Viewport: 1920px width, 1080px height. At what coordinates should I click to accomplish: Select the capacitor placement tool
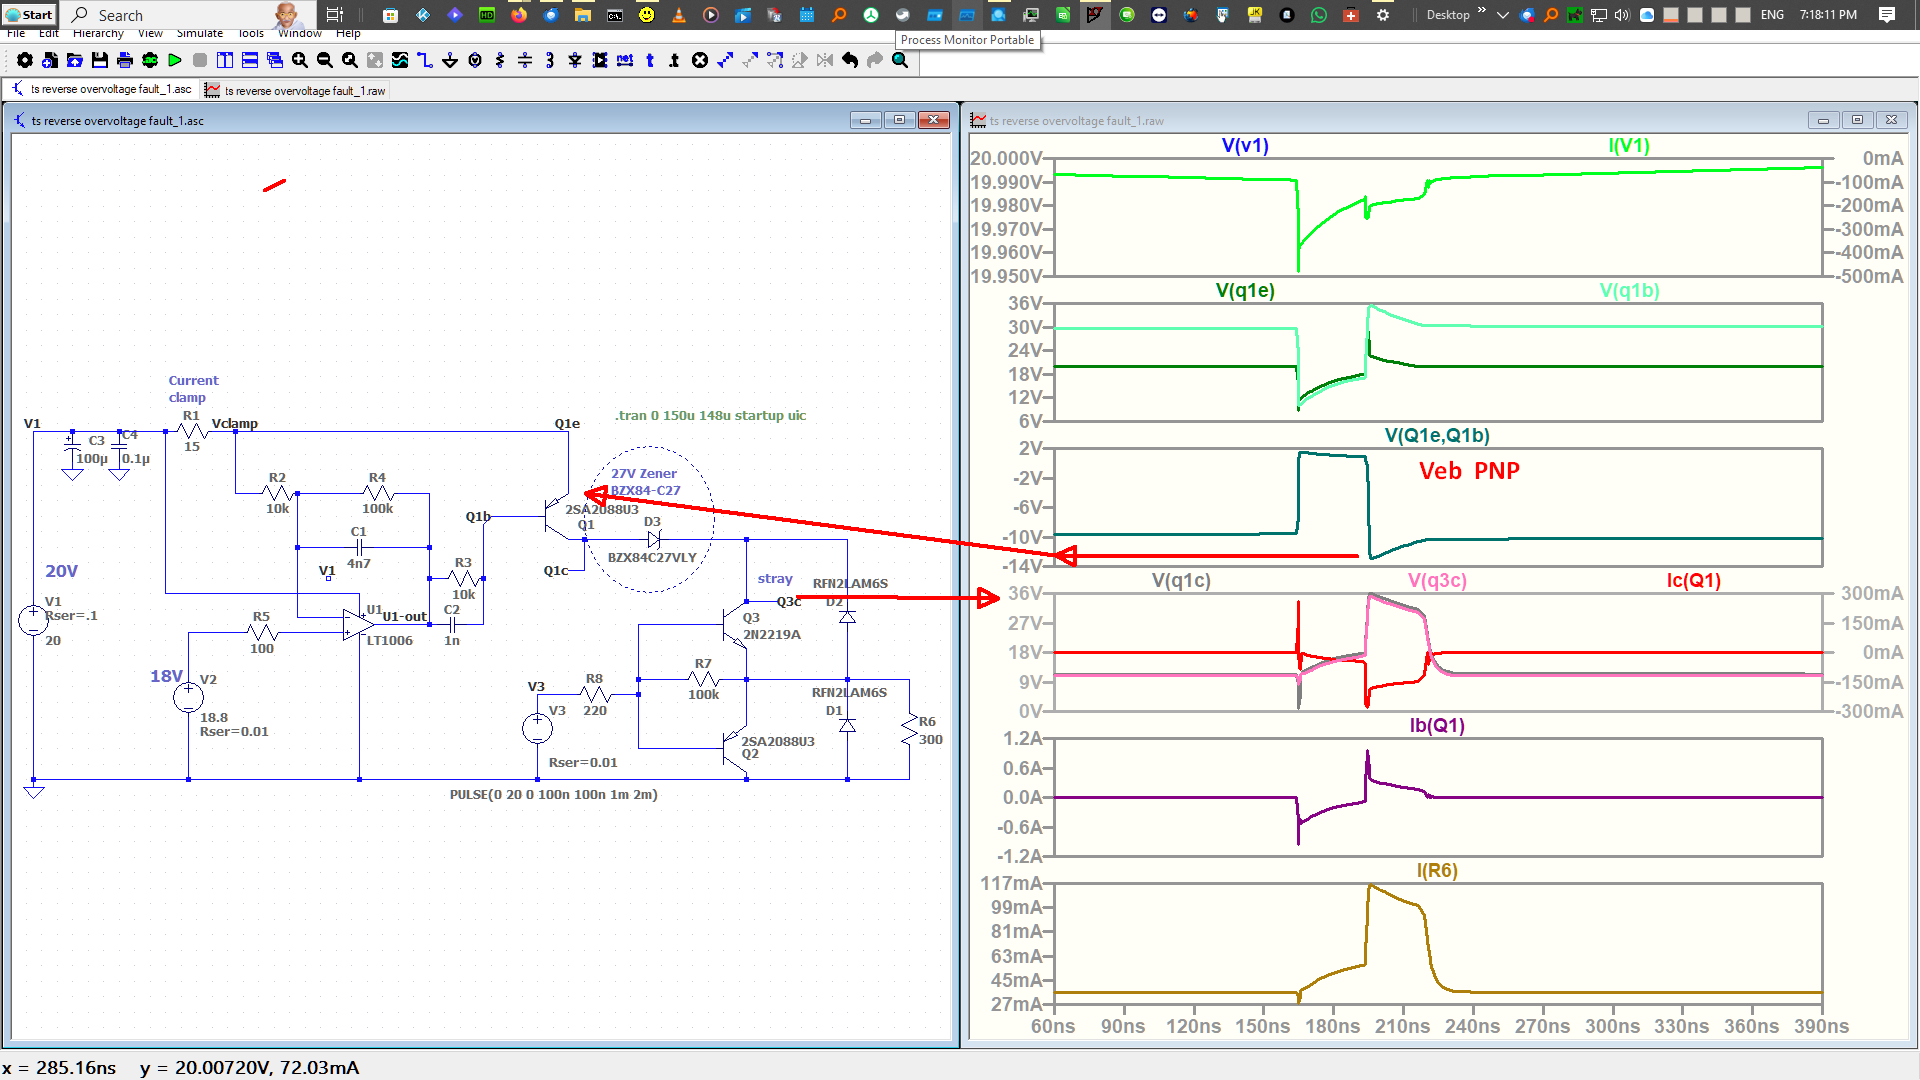525,60
